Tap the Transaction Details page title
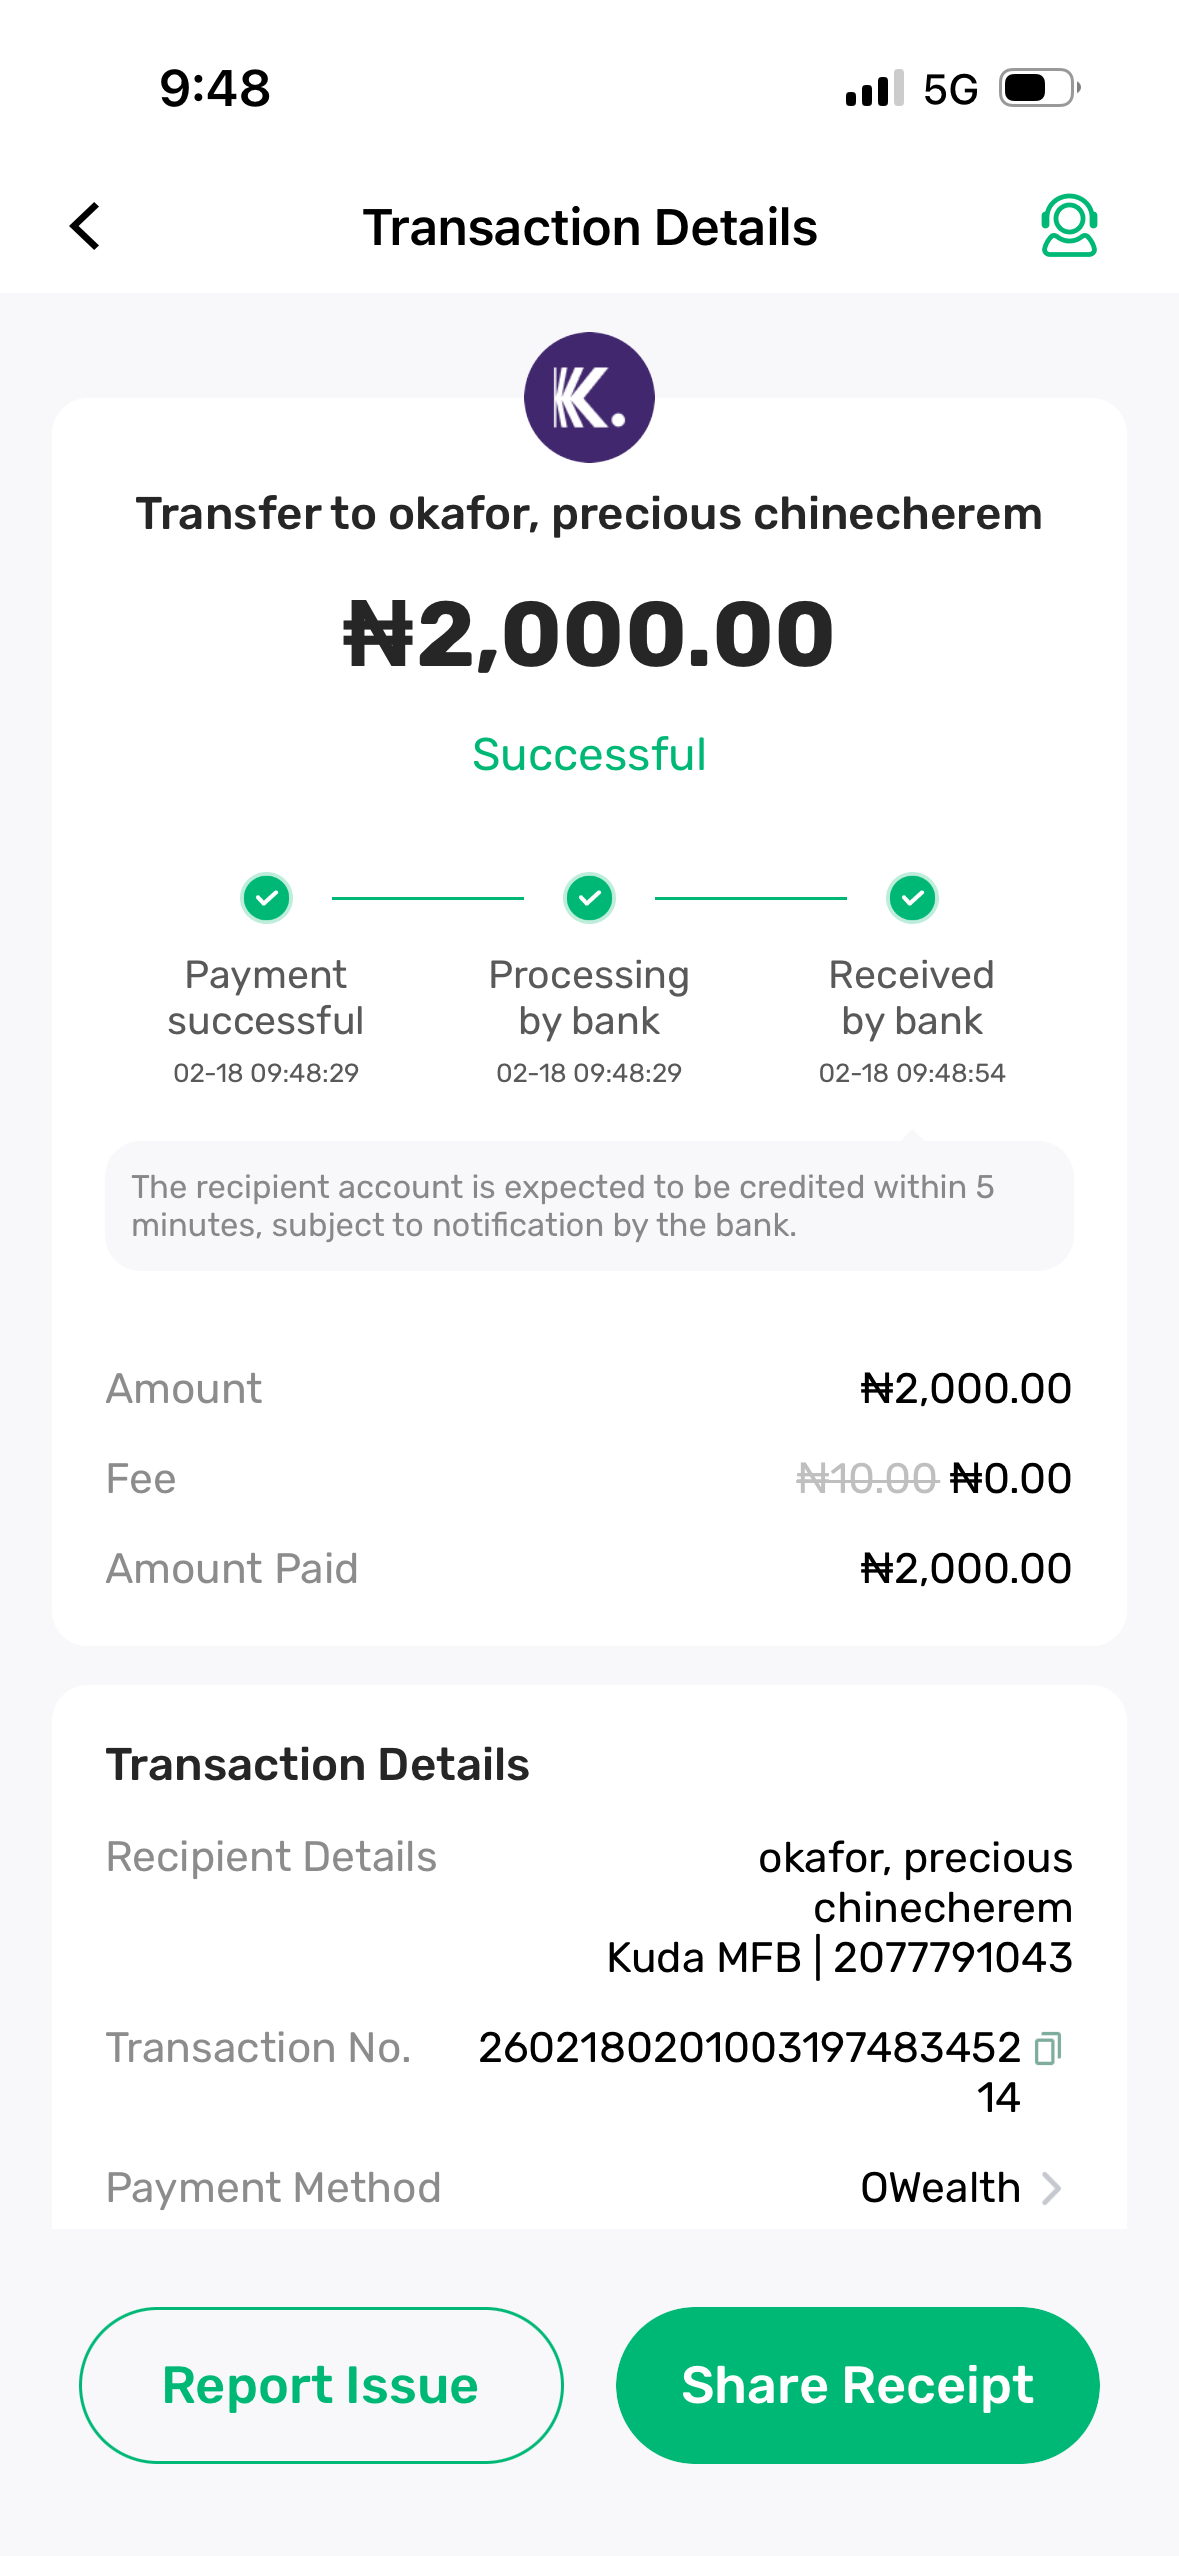Viewport: 1179px width, 2556px height. coord(589,227)
